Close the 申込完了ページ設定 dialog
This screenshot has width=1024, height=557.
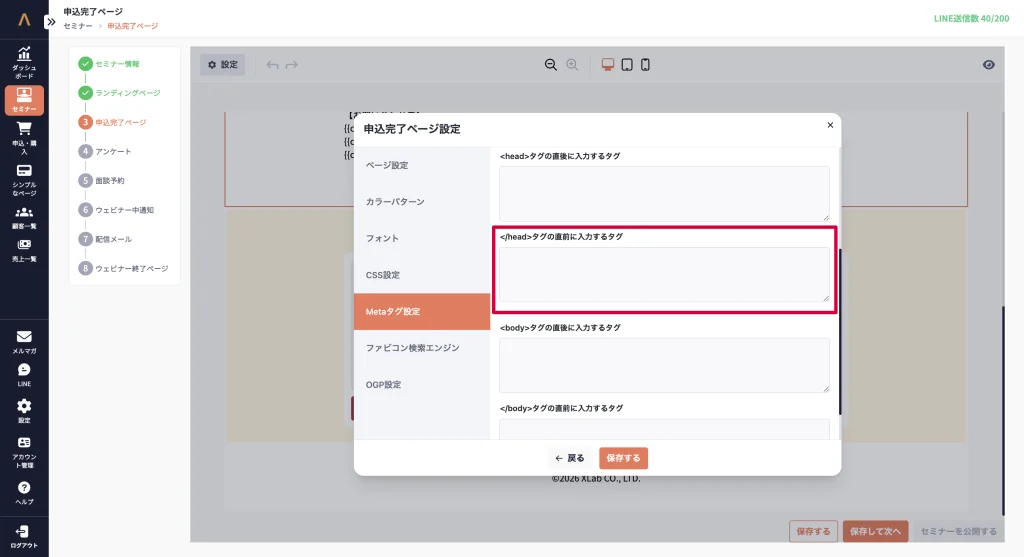click(829, 126)
